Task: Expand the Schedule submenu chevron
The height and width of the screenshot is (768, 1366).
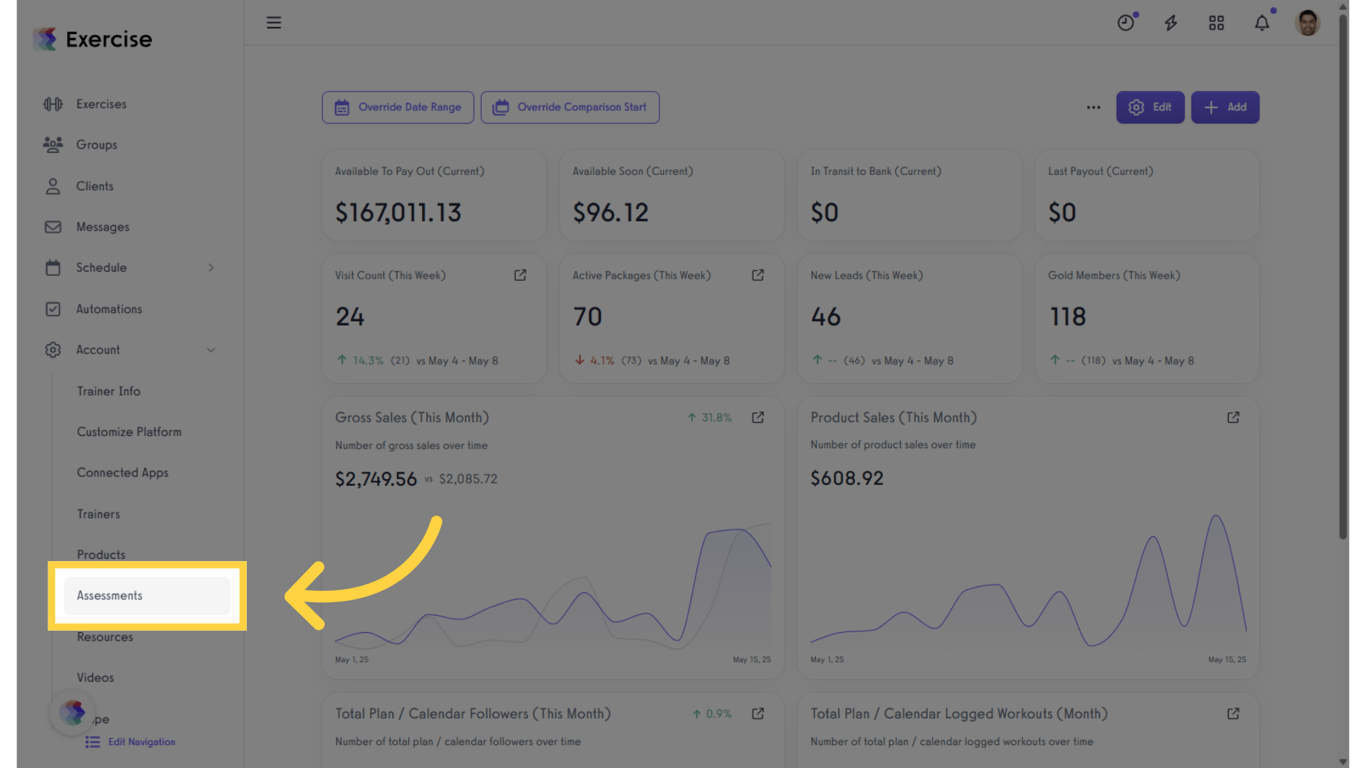Action: click(x=211, y=268)
